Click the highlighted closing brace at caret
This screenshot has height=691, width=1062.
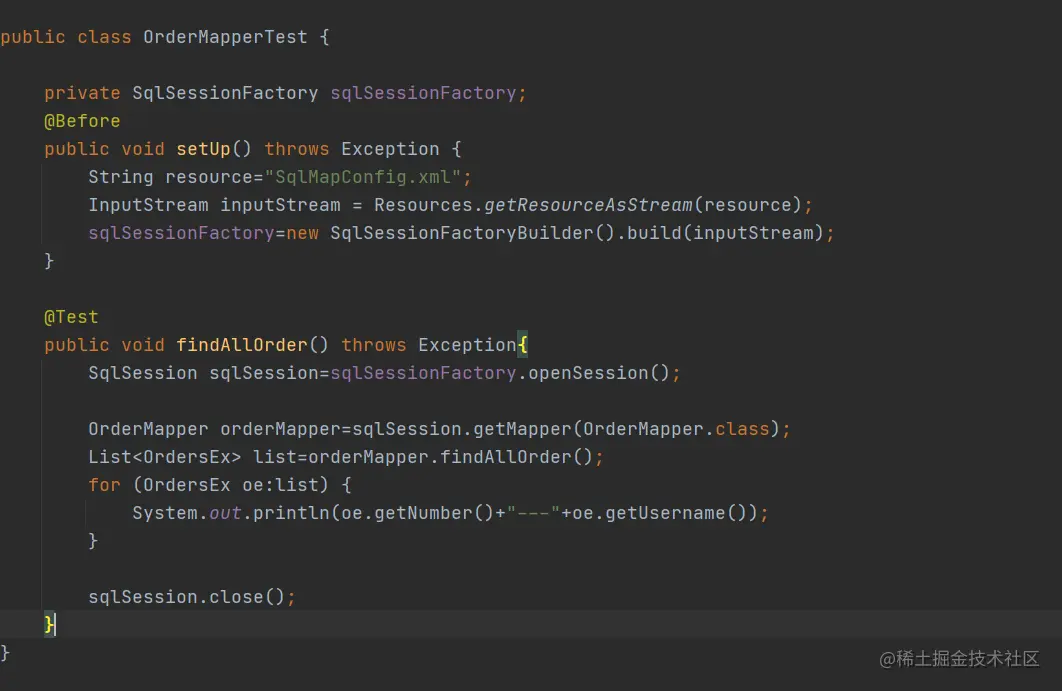click(49, 624)
